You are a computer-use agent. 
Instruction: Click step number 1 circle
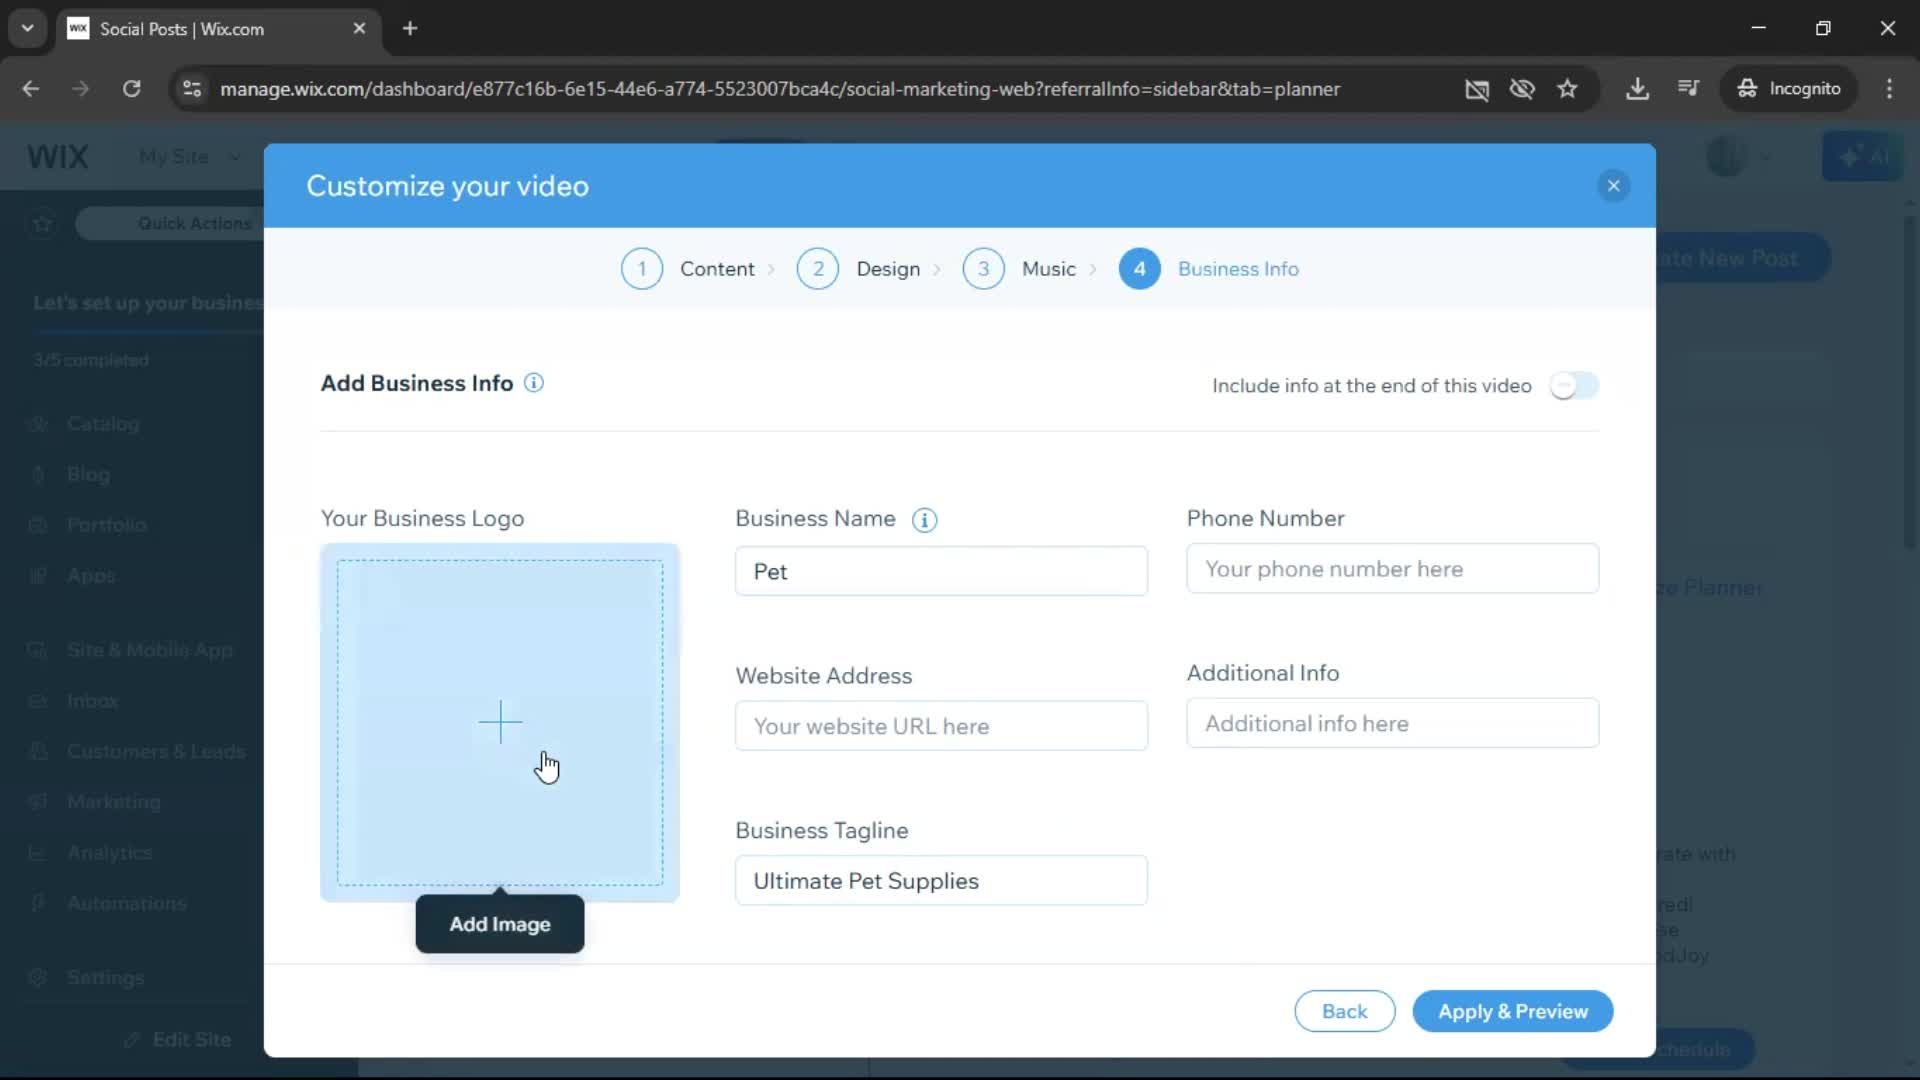coord(642,269)
